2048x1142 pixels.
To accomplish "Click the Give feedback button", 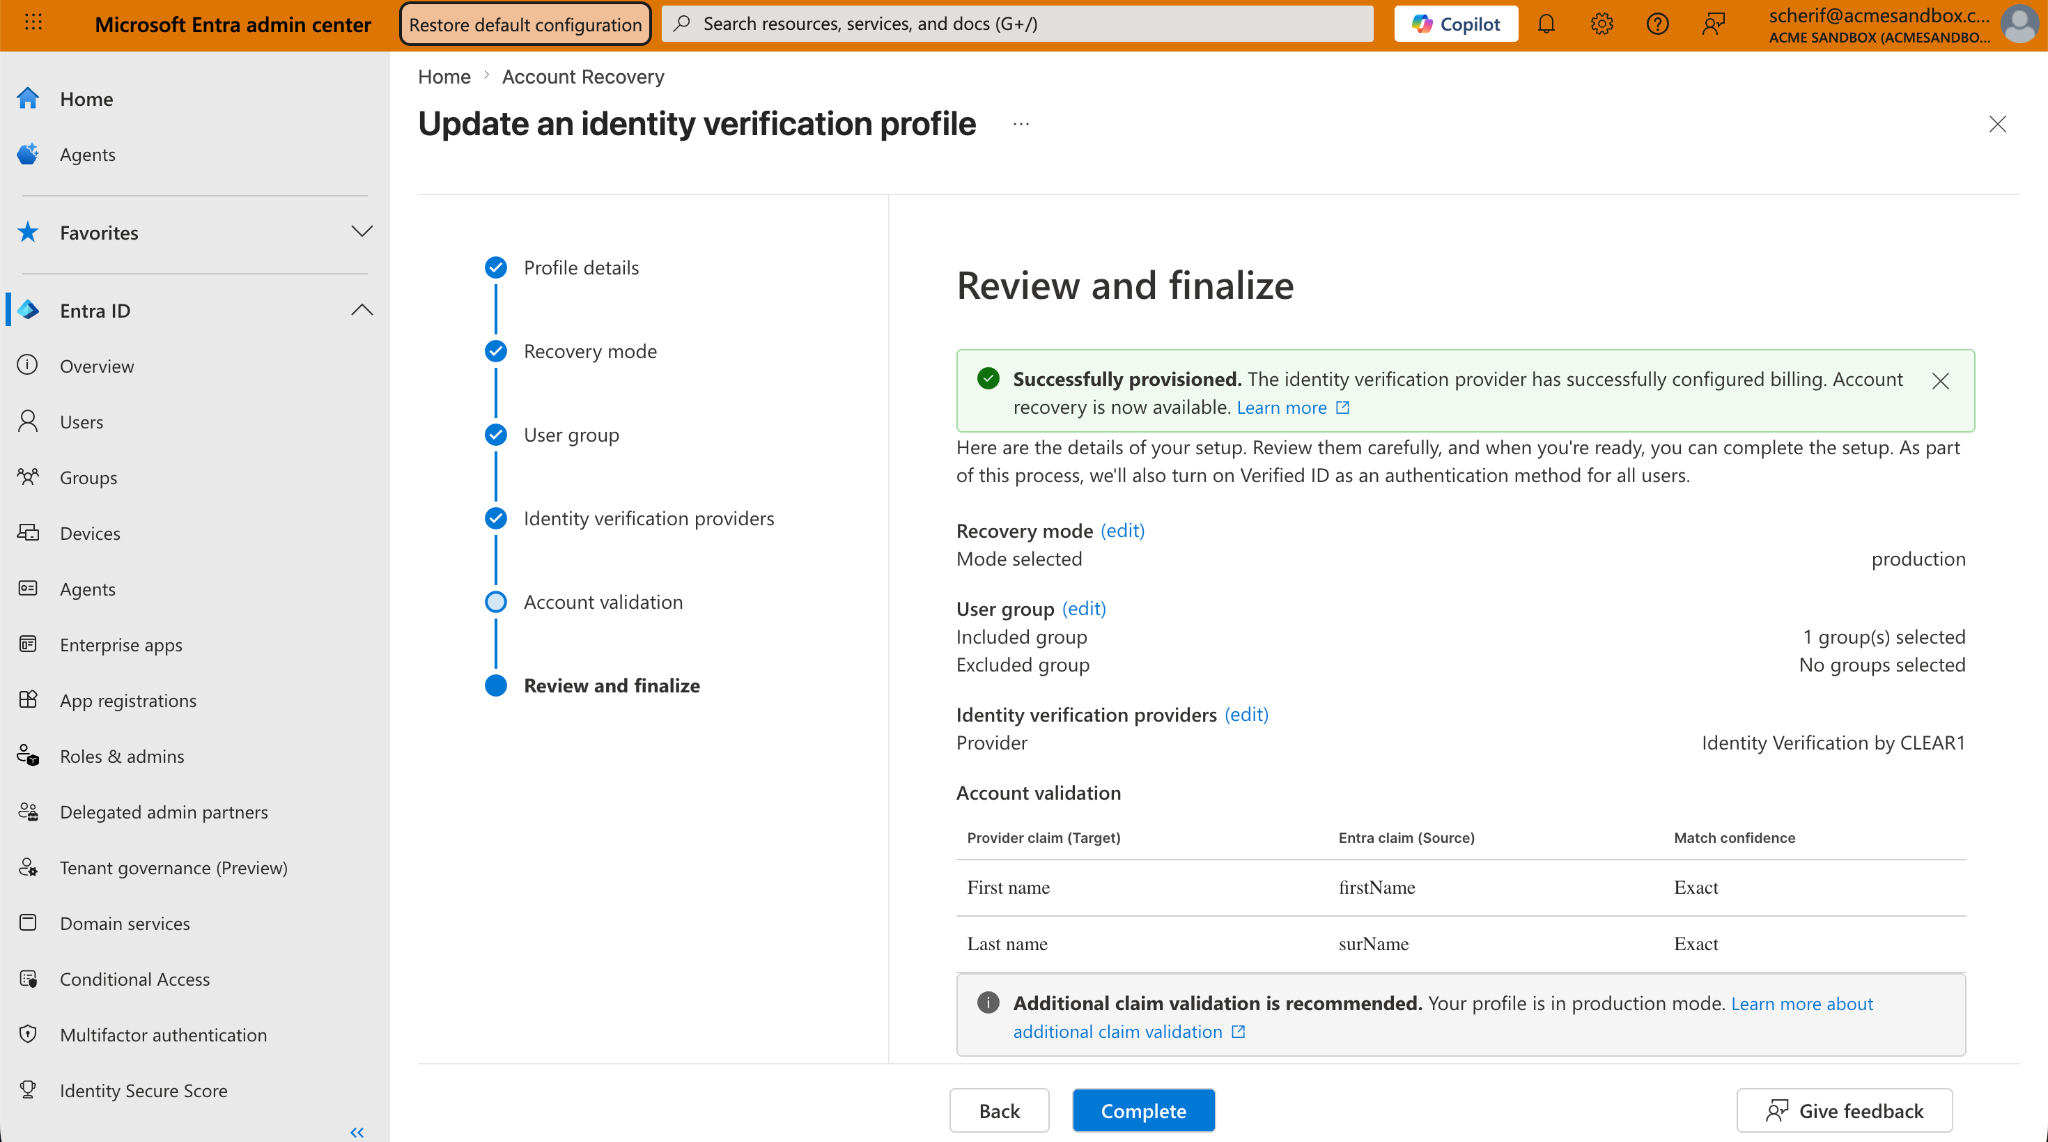I will click(1845, 1110).
